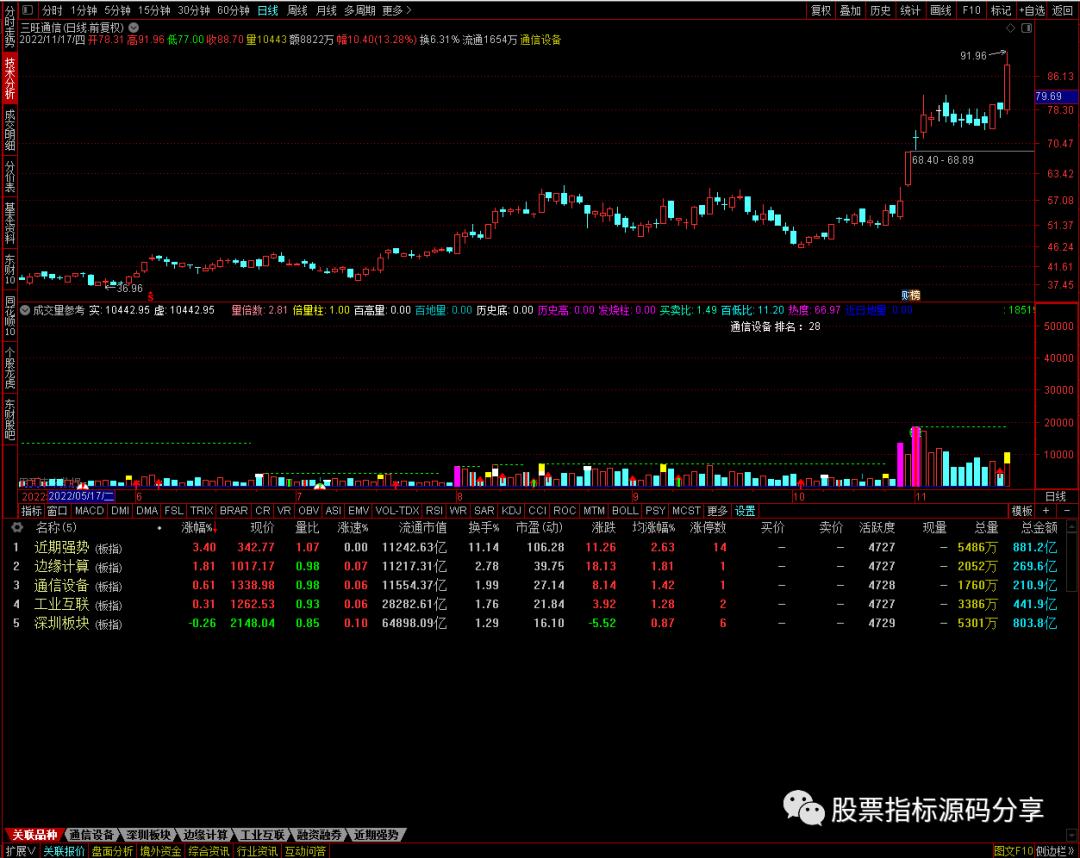Click the table vertical scrollbar up arrow

pyautogui.click(x=1071, y=526)
